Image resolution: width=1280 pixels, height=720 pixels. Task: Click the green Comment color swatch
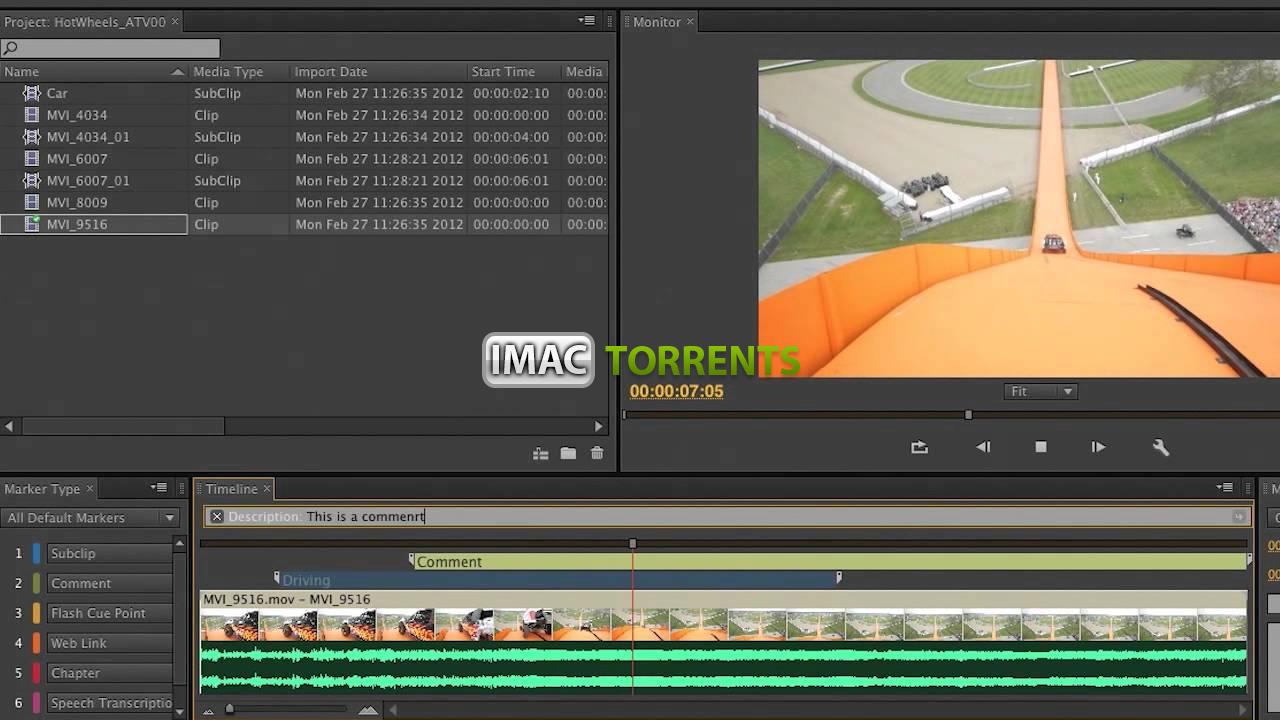[37, 583]
